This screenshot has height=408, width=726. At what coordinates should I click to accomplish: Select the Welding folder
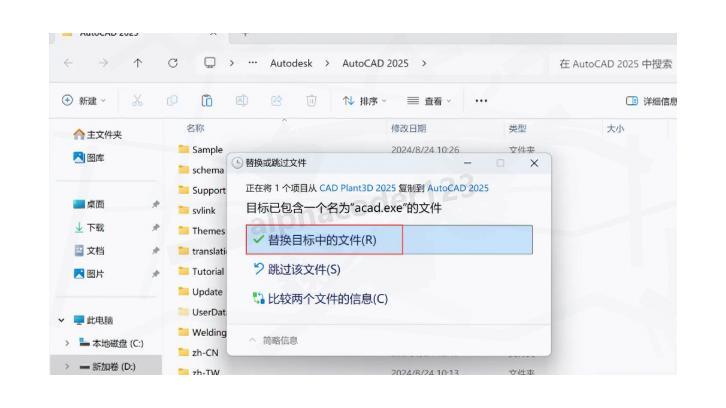pyautogui.click(x=202, y=333)
